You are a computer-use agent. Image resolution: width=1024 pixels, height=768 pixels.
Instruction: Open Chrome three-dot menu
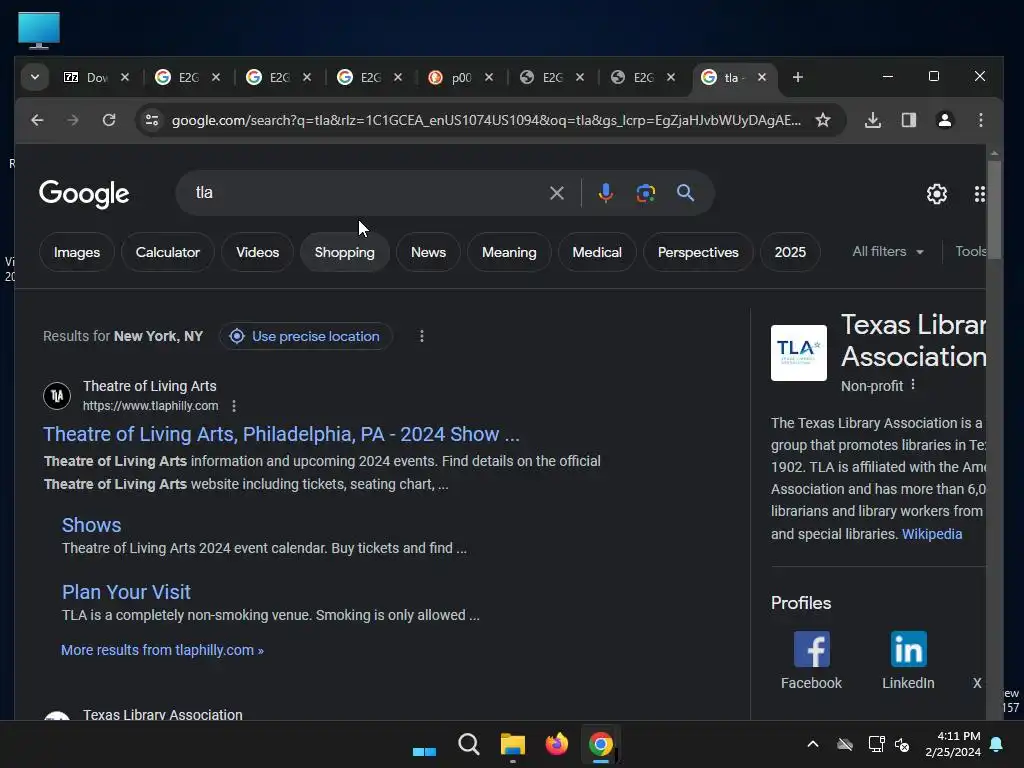point(980,120)
